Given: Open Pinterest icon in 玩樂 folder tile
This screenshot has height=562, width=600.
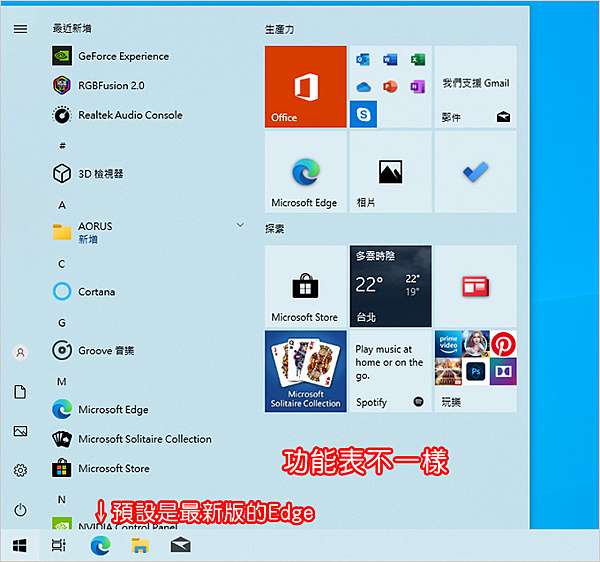Looking at the screenshot, I should (503, 344).
